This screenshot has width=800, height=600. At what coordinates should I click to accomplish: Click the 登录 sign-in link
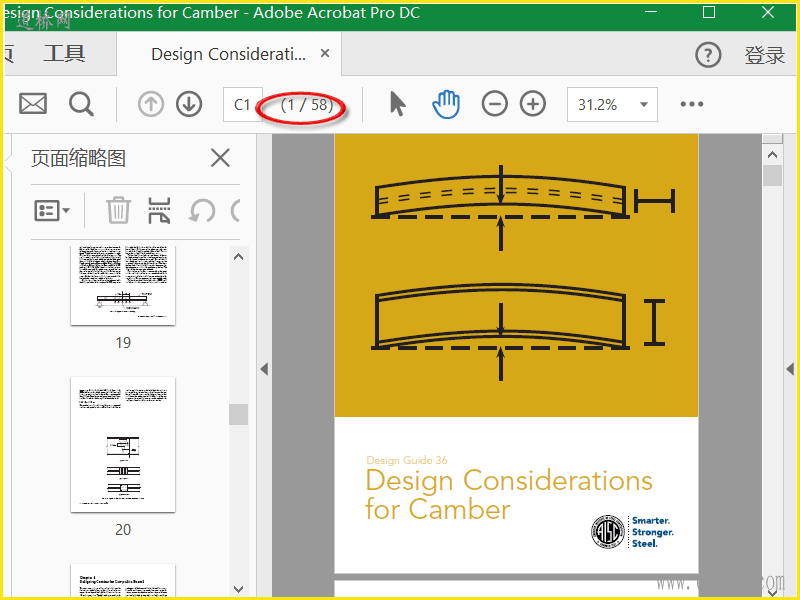point(764,55)
